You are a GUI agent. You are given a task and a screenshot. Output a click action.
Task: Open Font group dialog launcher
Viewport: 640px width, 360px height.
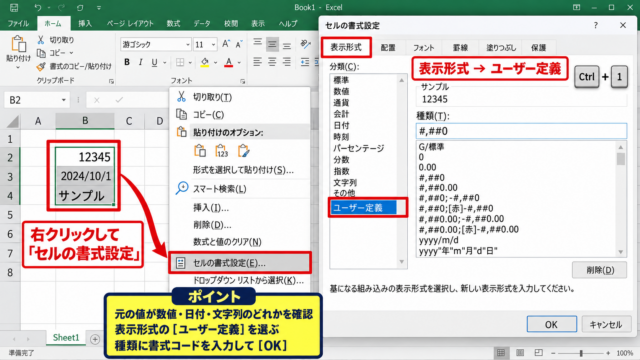[x=242, y=82]
